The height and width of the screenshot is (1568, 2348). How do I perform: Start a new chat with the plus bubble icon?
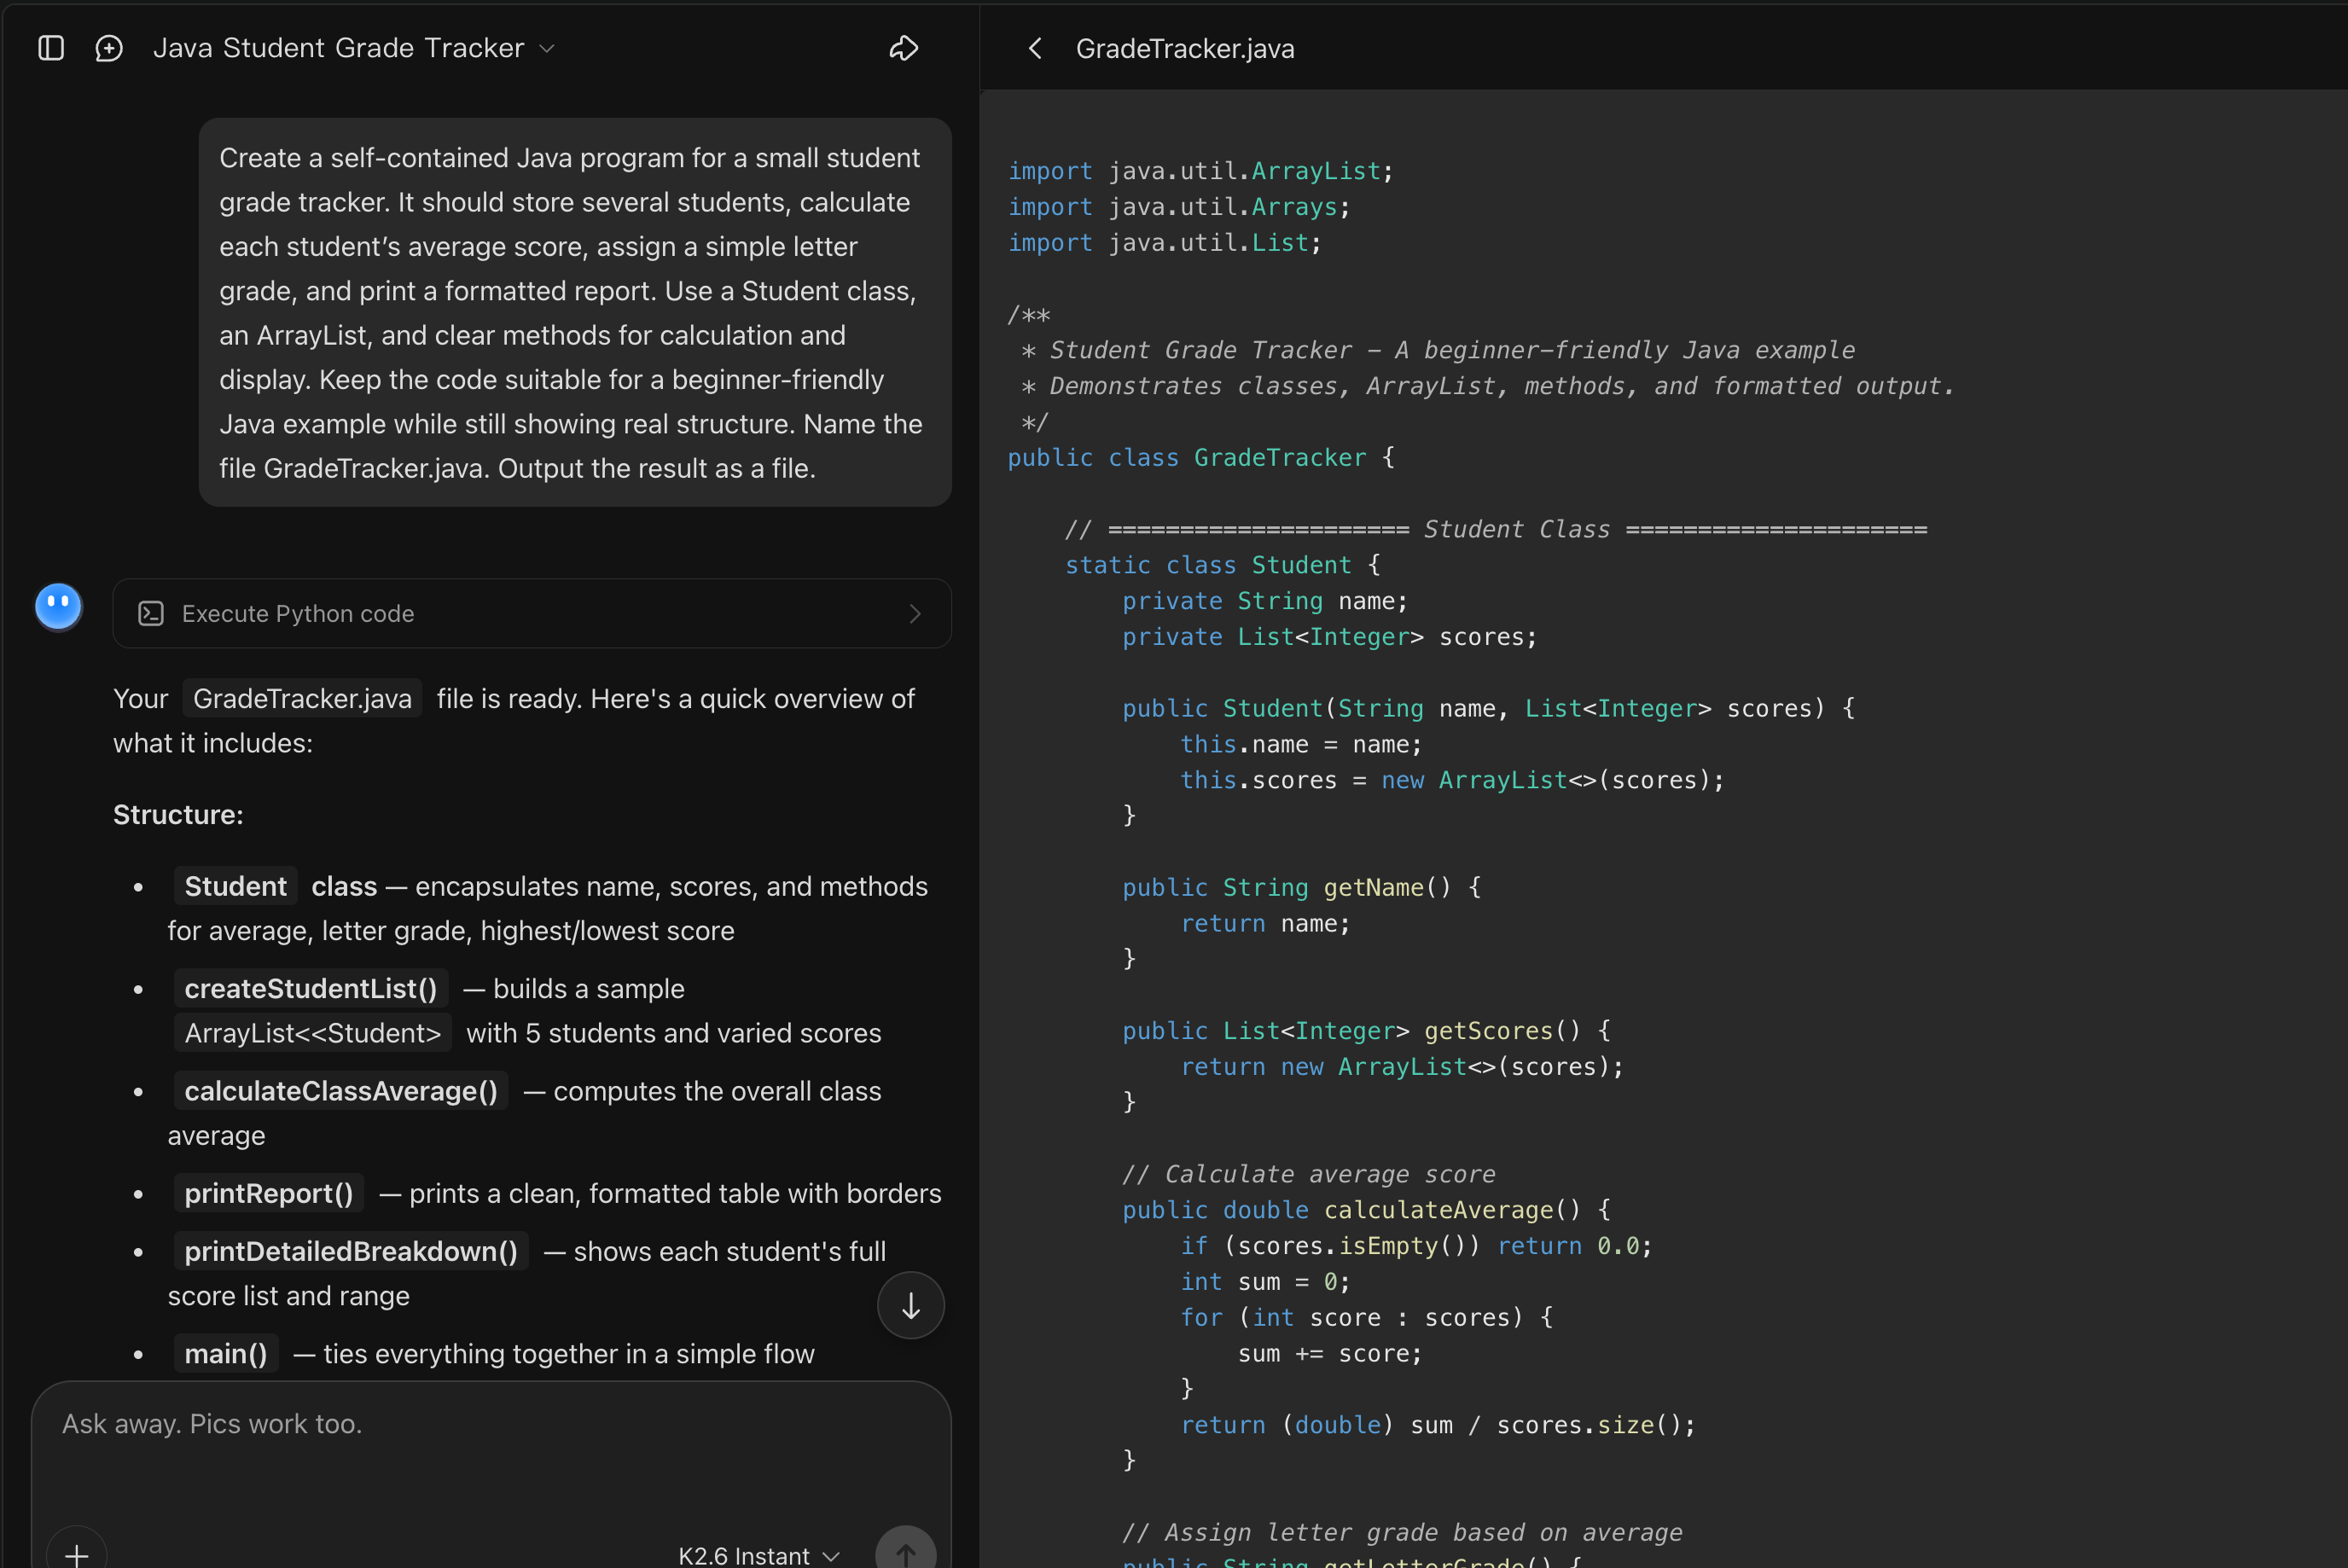tap(109, 48)
